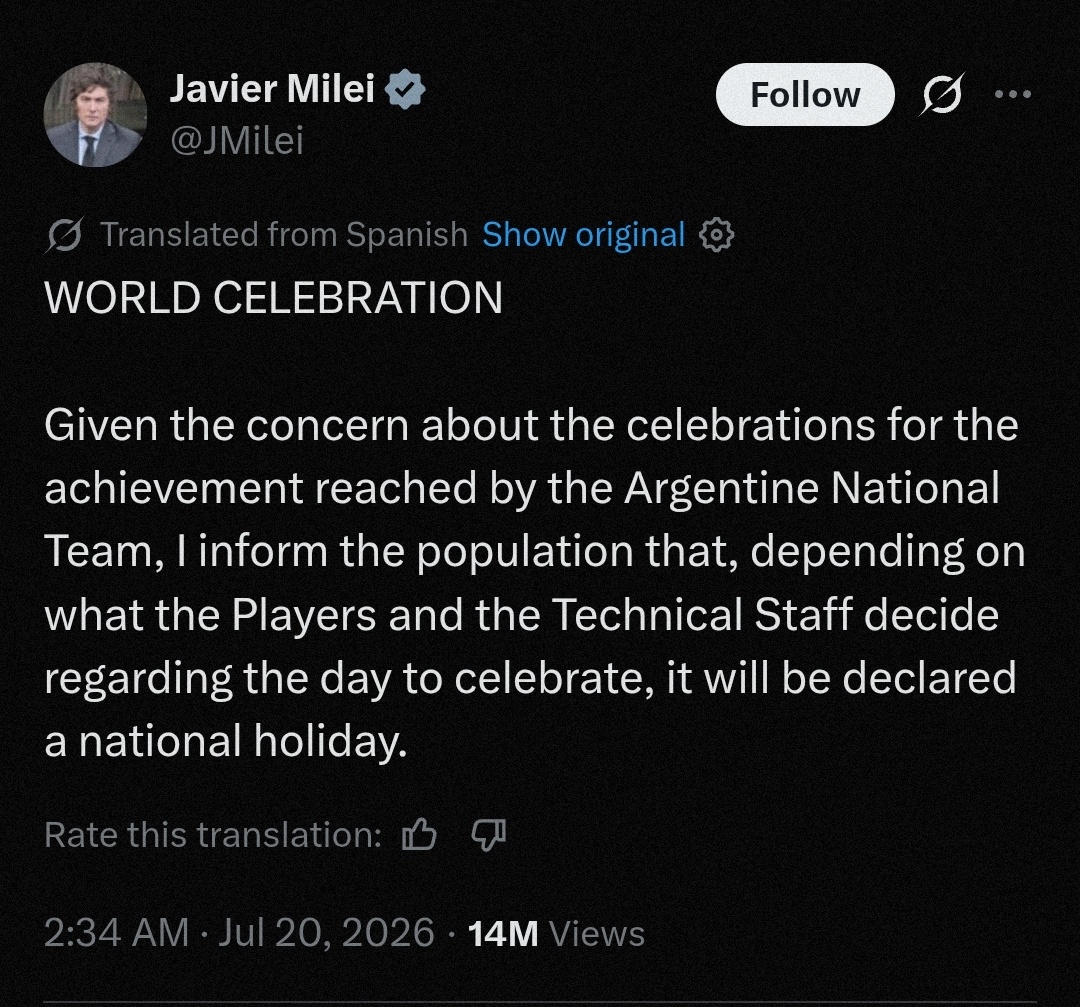Image resolution: width=1080 pixels, height=1007 pixels.
Task: Open translation settings gear
Action: coord(716,236)
